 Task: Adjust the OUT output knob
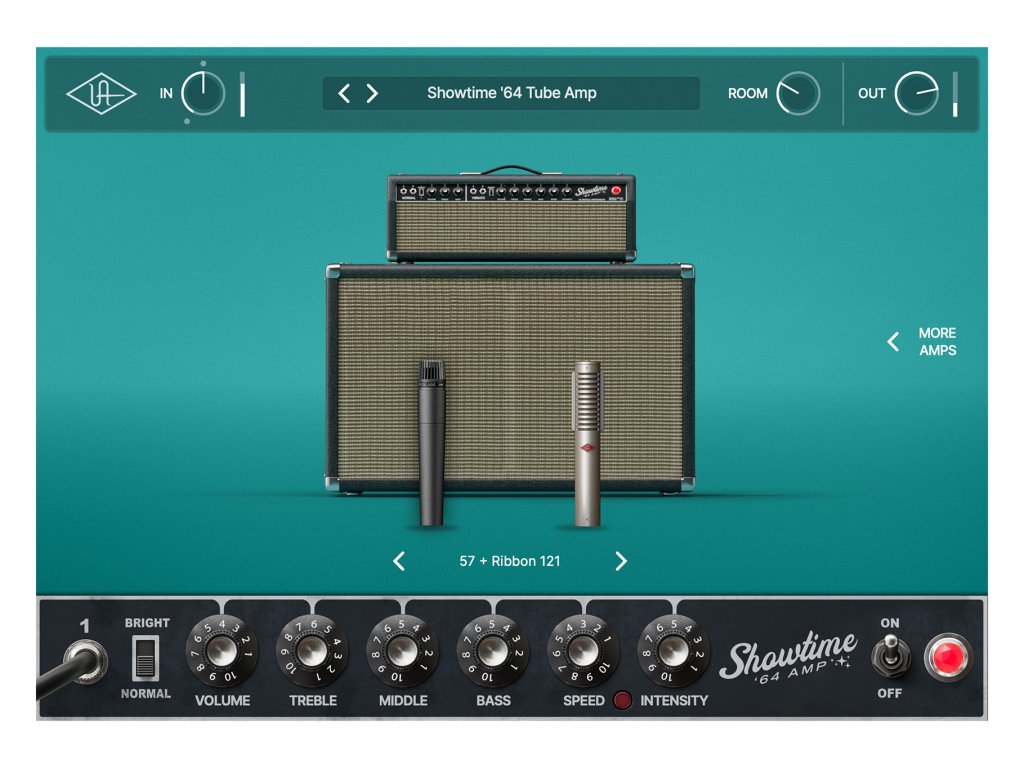coord(916,93)
